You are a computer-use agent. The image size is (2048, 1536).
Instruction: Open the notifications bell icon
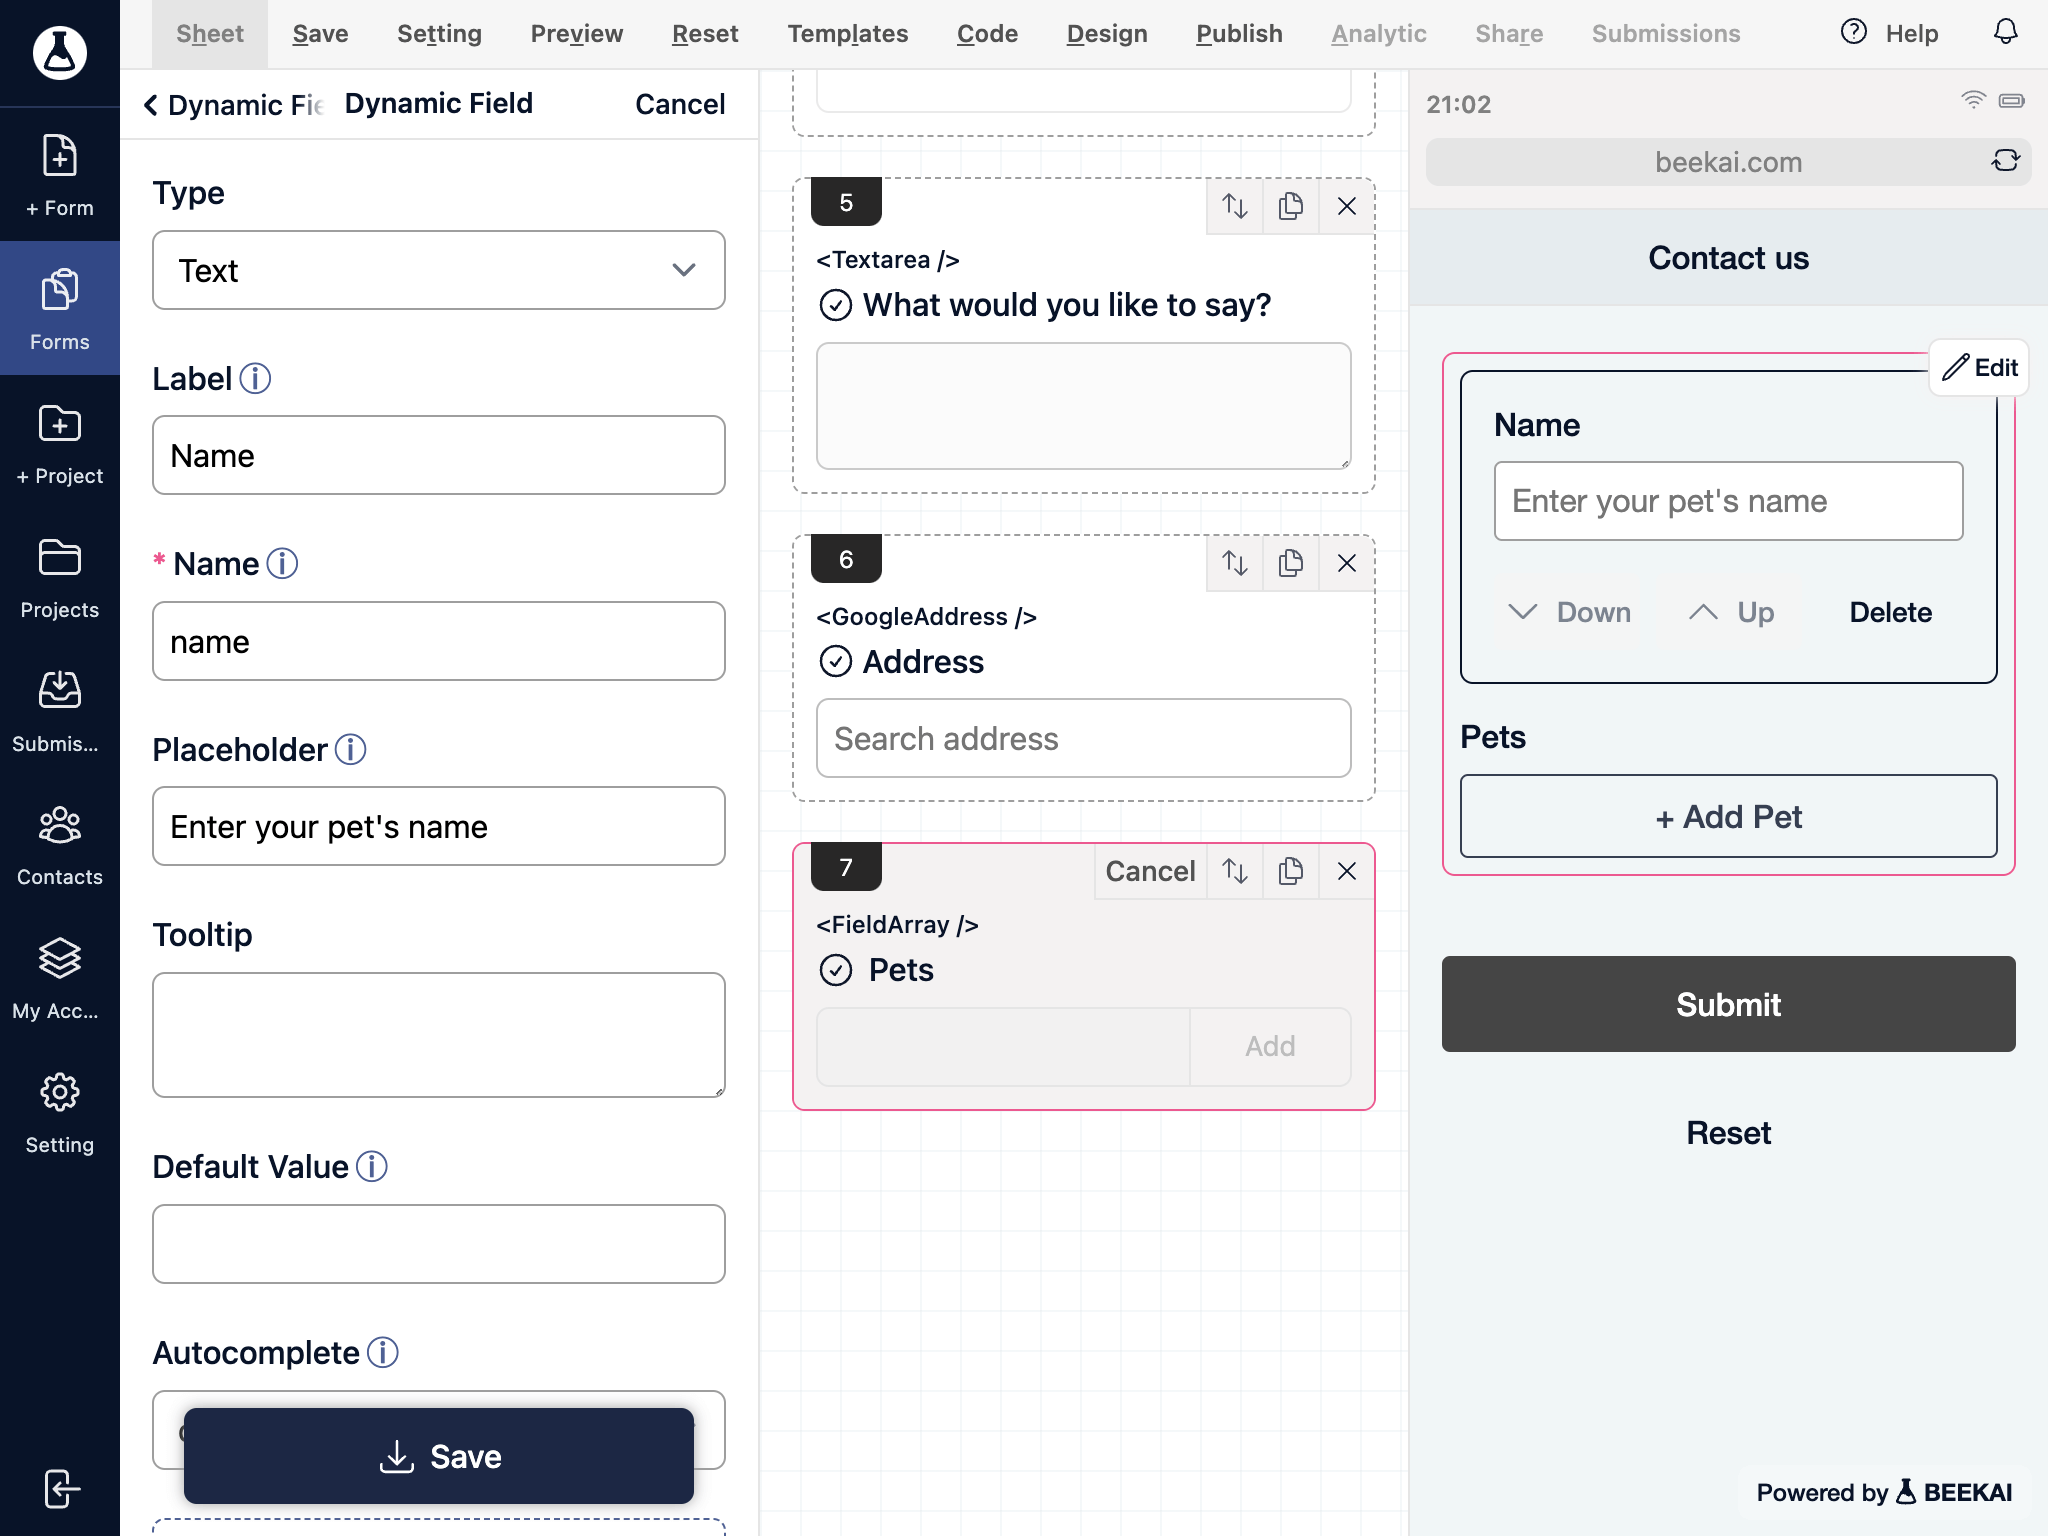[x=2005, y=33]
